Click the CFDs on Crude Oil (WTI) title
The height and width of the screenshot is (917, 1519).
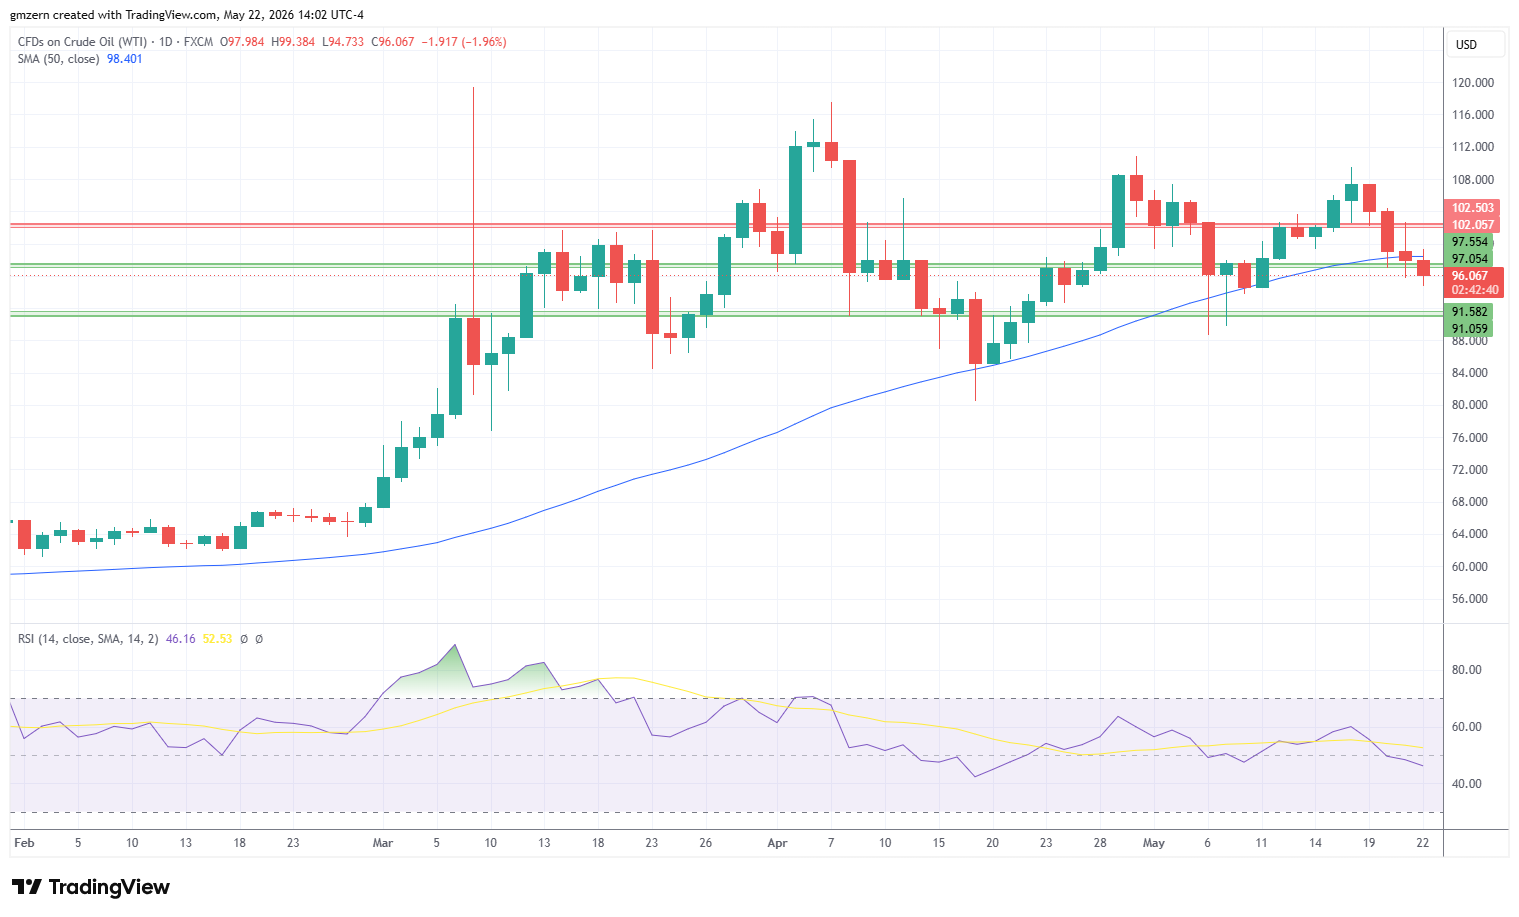(82, 42)
